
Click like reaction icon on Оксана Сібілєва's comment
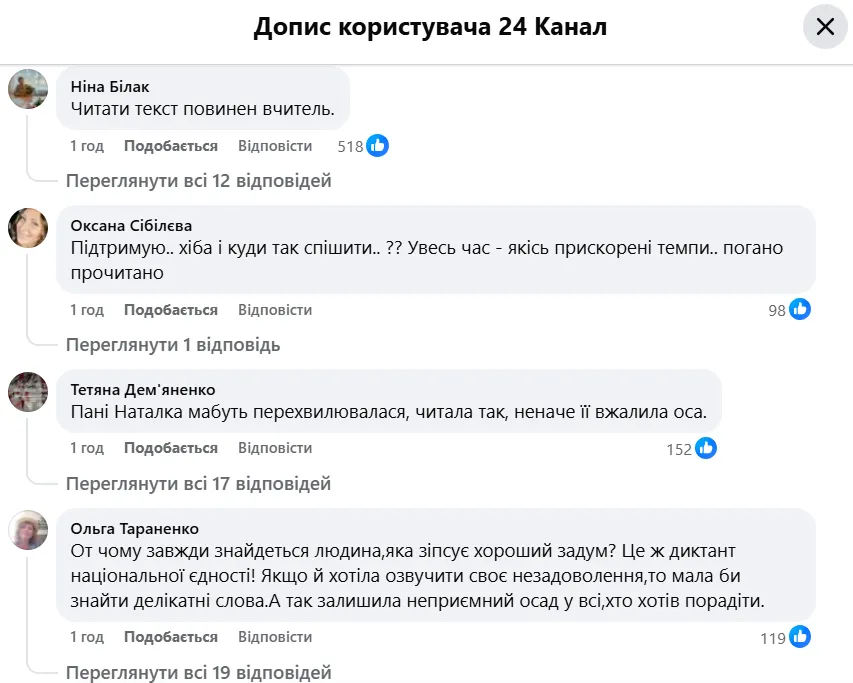[x=800, y=310]
